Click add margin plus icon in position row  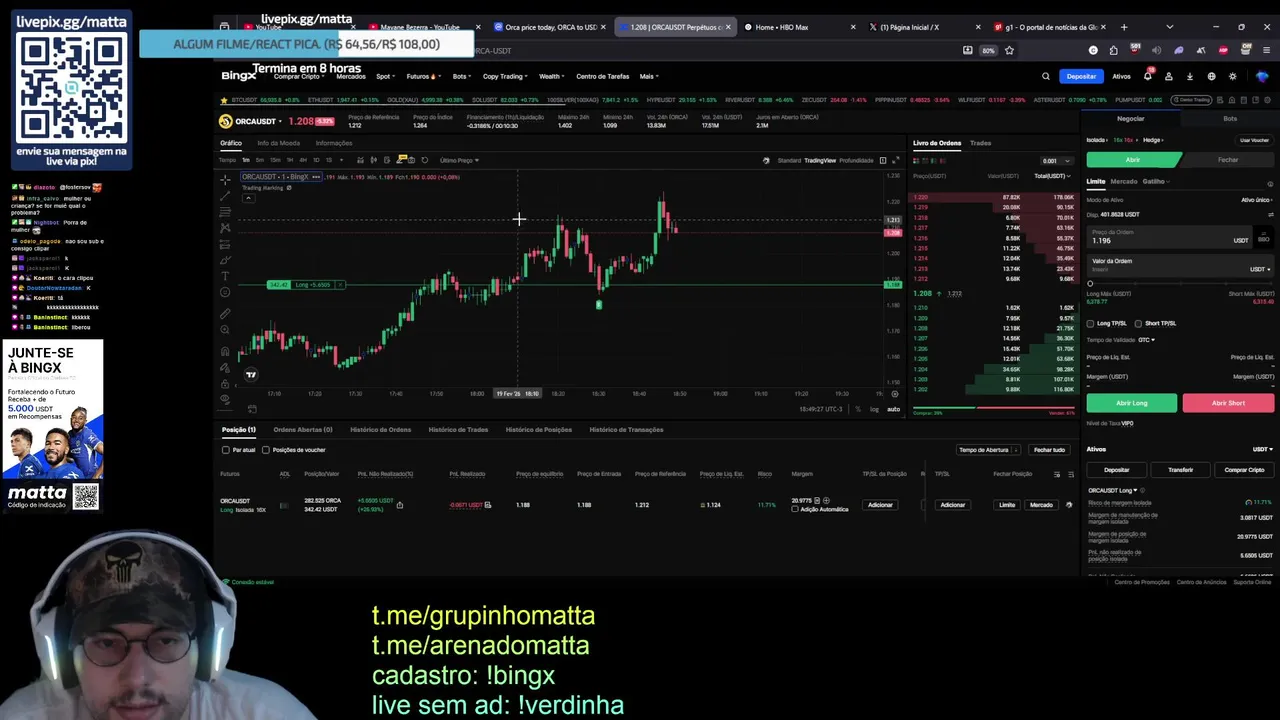pyautogui.click(x=826, y=500)
